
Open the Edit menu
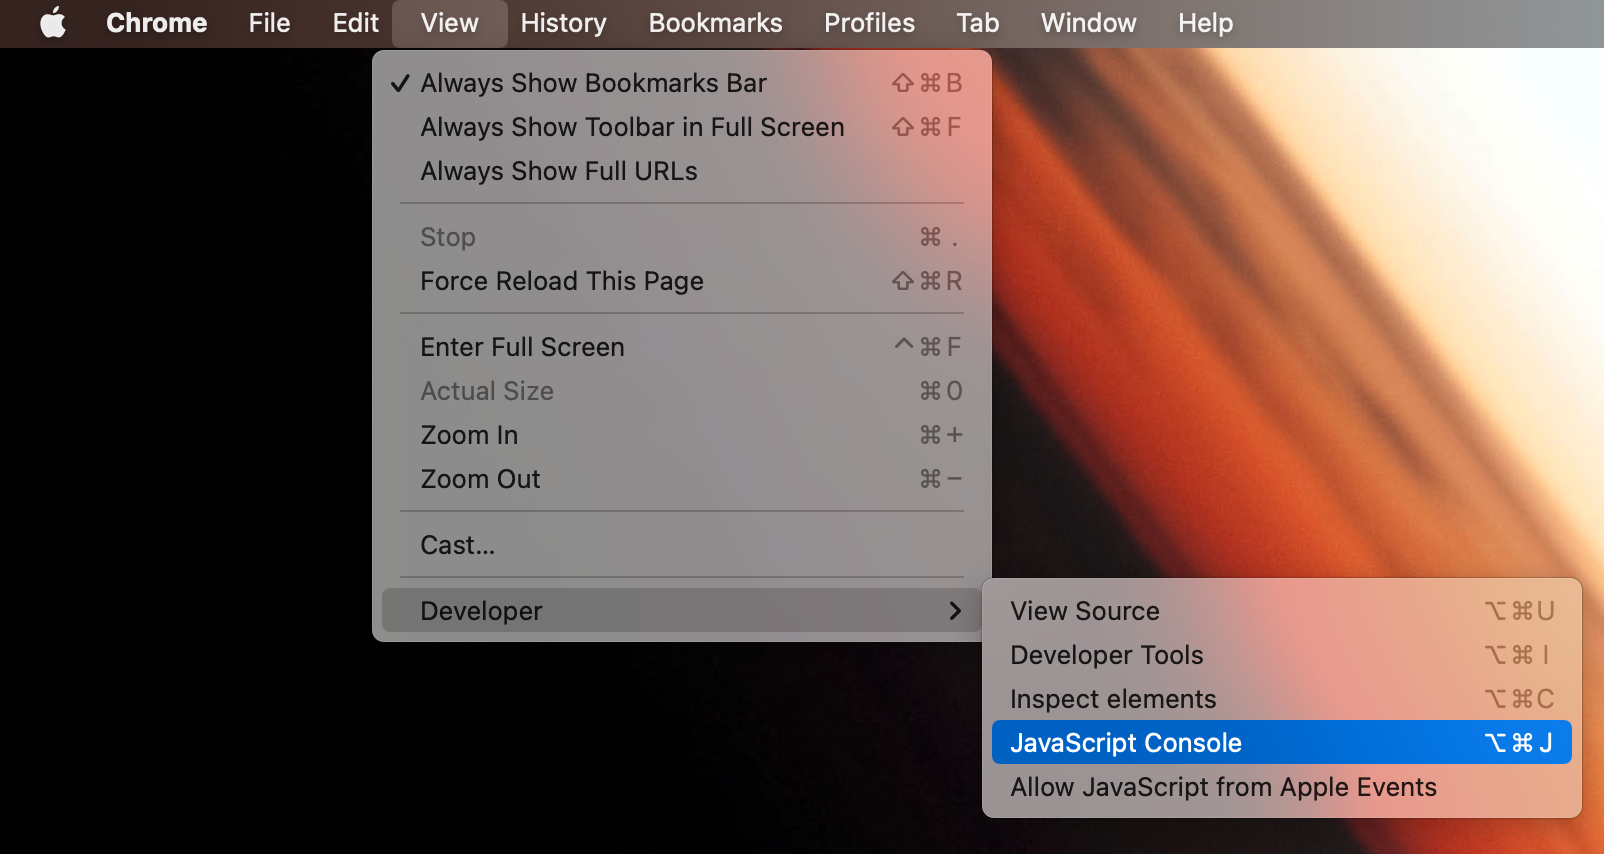pos(356,23)
